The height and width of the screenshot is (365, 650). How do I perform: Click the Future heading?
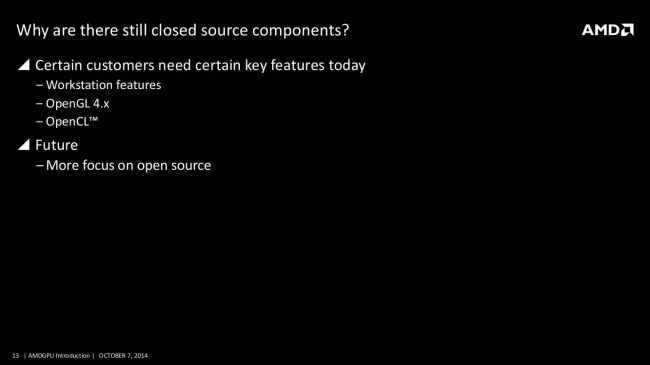[x=56, y=145]
